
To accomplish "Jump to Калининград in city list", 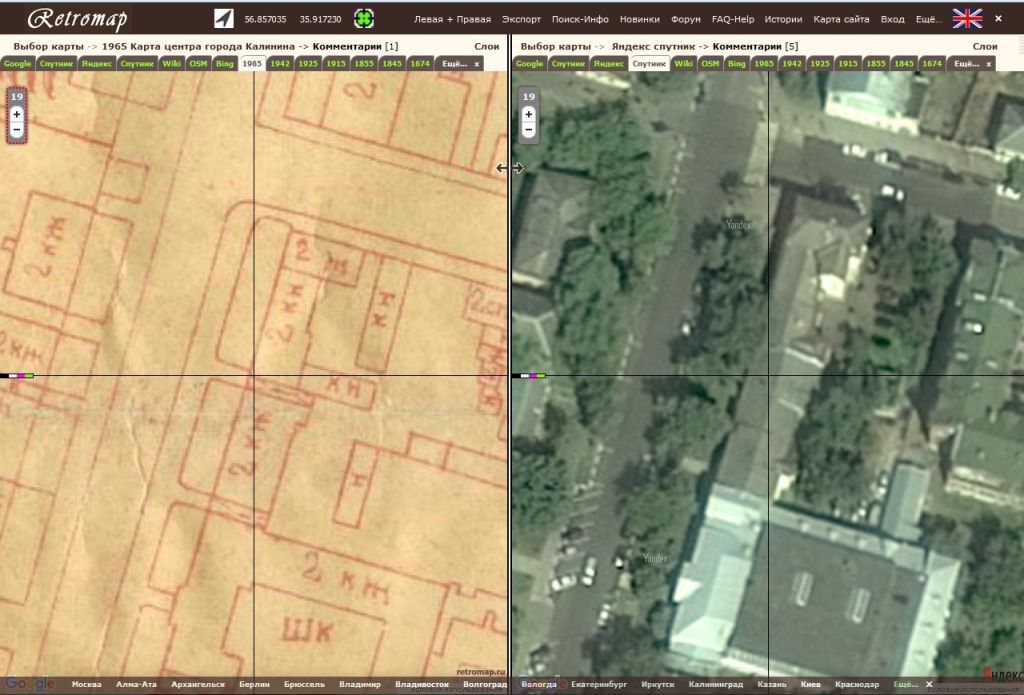I will coord(716,685).
